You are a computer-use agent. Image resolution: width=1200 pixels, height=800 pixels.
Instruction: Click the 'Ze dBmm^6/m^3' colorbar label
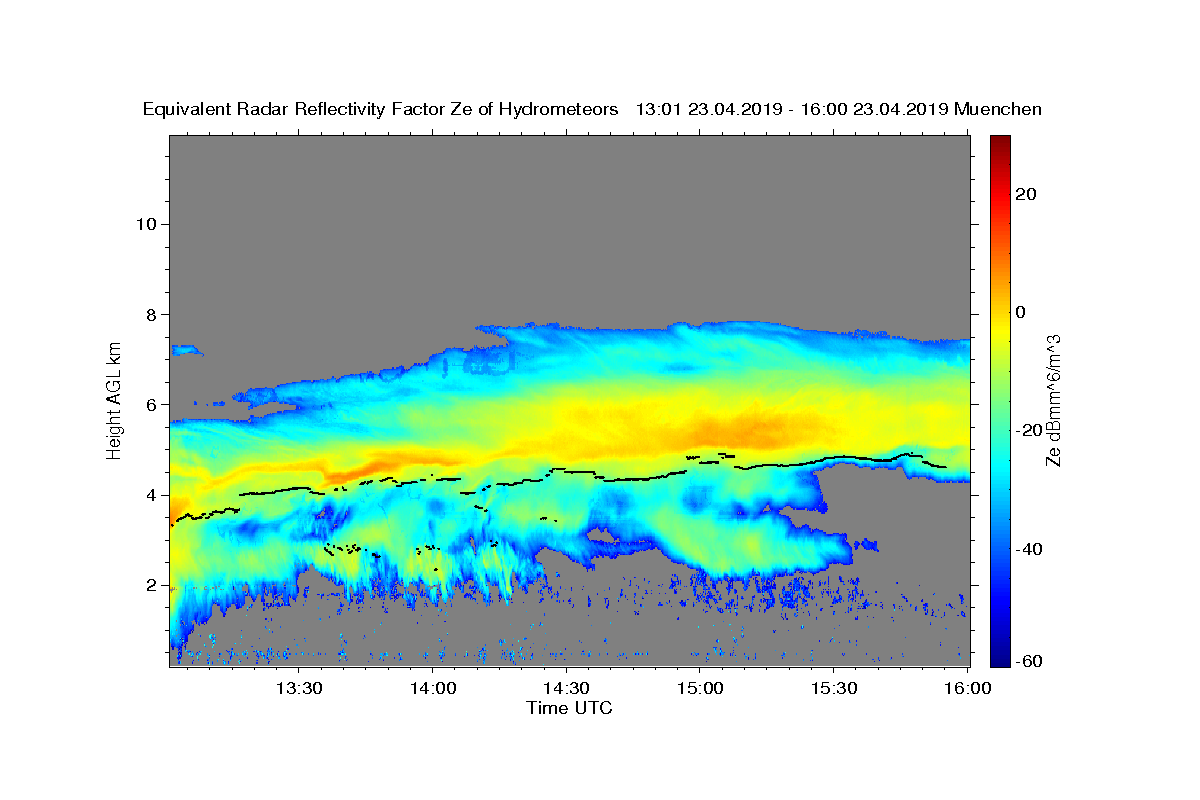pyautogui.click(x=1053, y=400)
